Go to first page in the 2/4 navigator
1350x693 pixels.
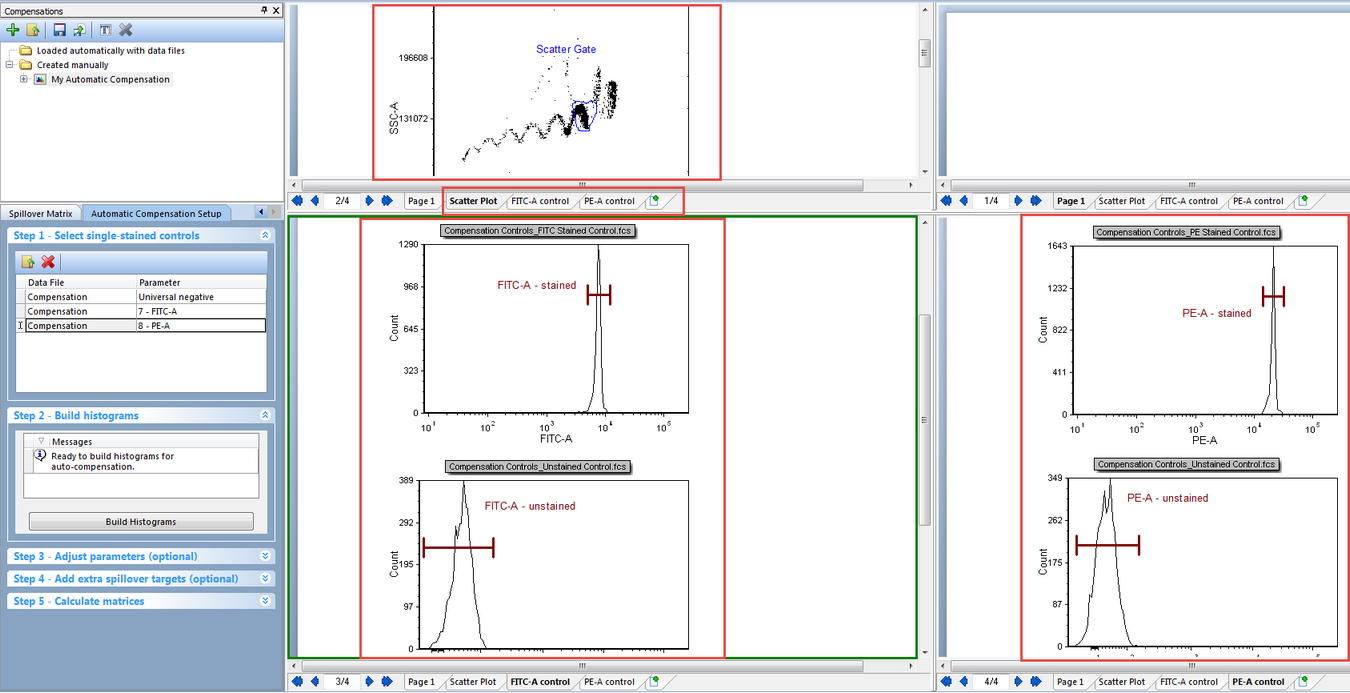(297, 201)
